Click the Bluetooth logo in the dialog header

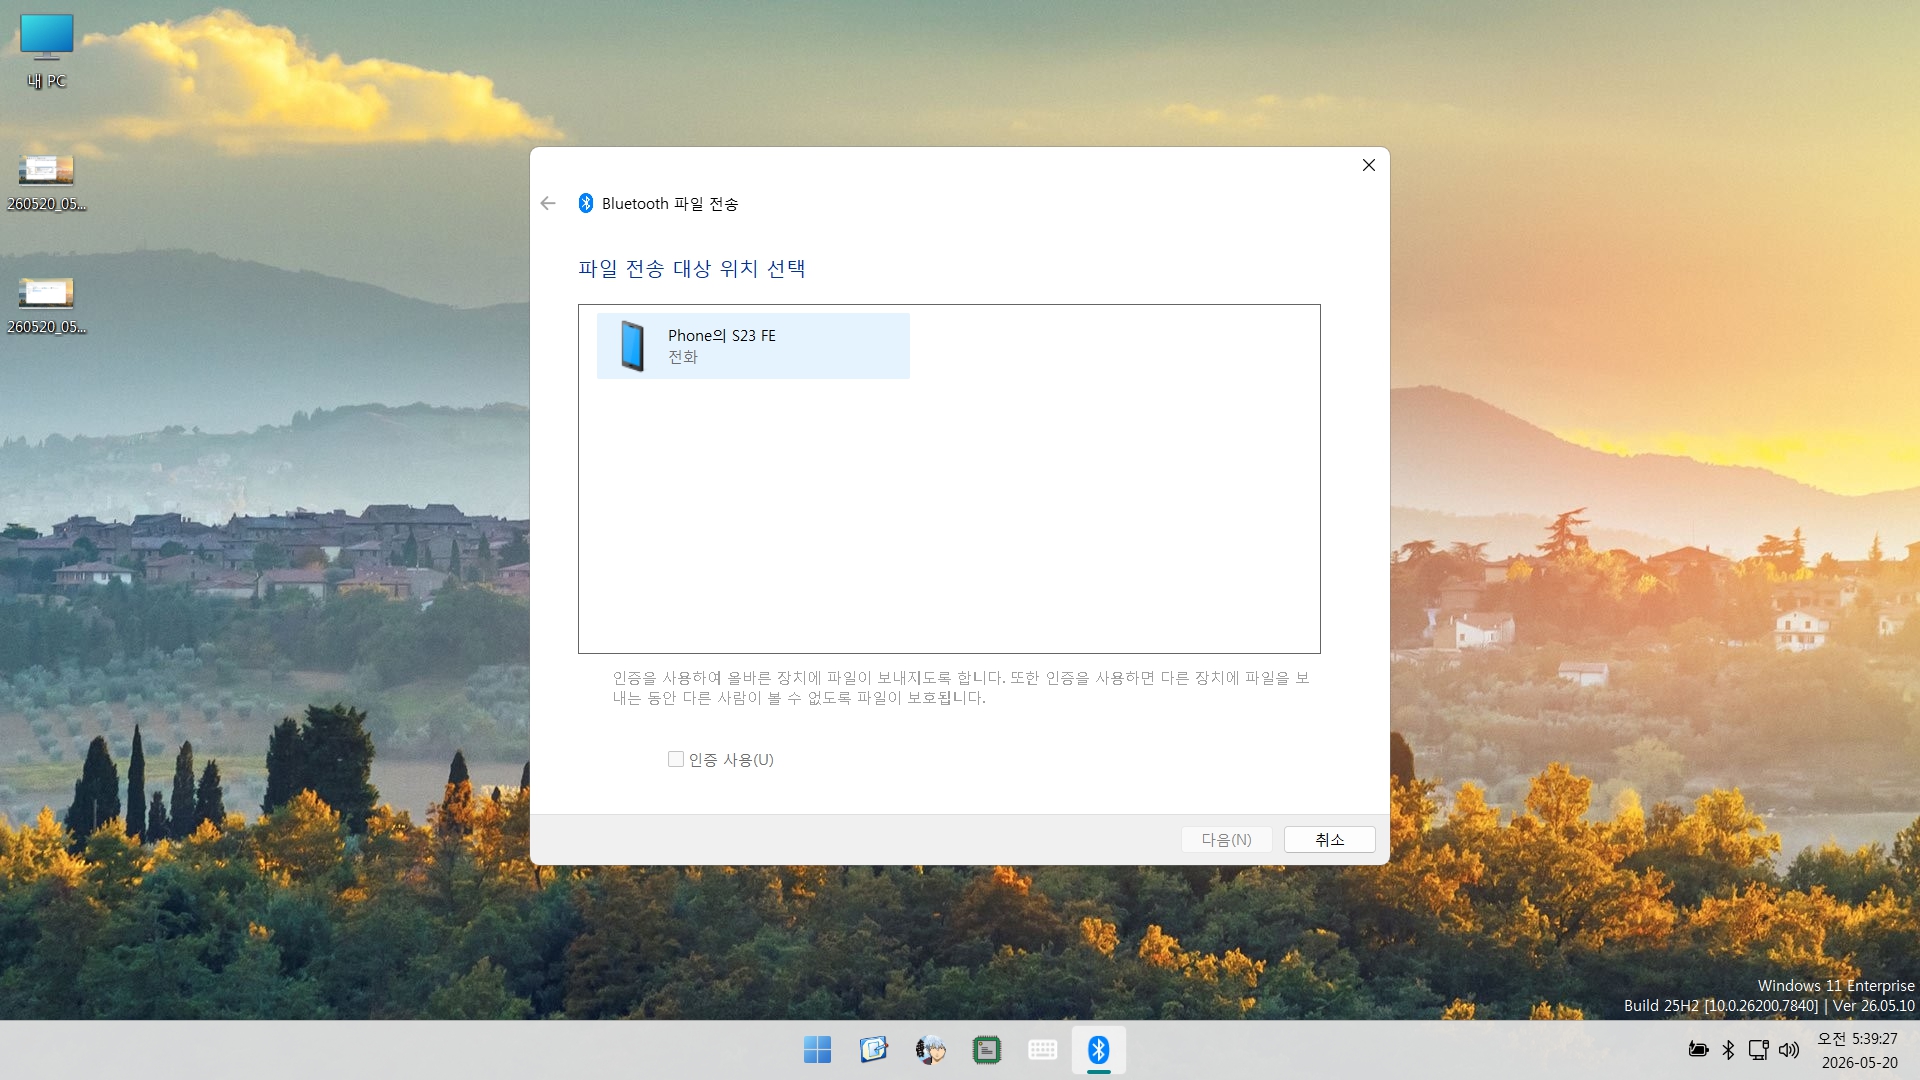click(586, 203)
